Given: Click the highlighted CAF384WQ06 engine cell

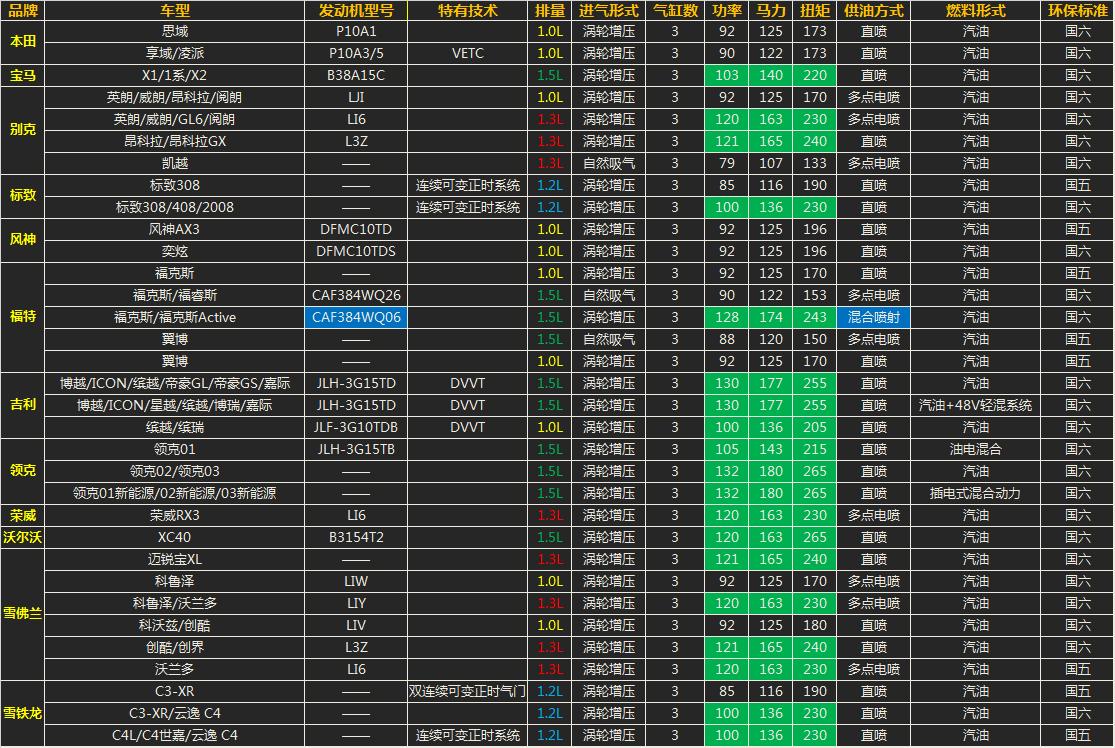Looking at the screenshot, I should pos(356,317).
